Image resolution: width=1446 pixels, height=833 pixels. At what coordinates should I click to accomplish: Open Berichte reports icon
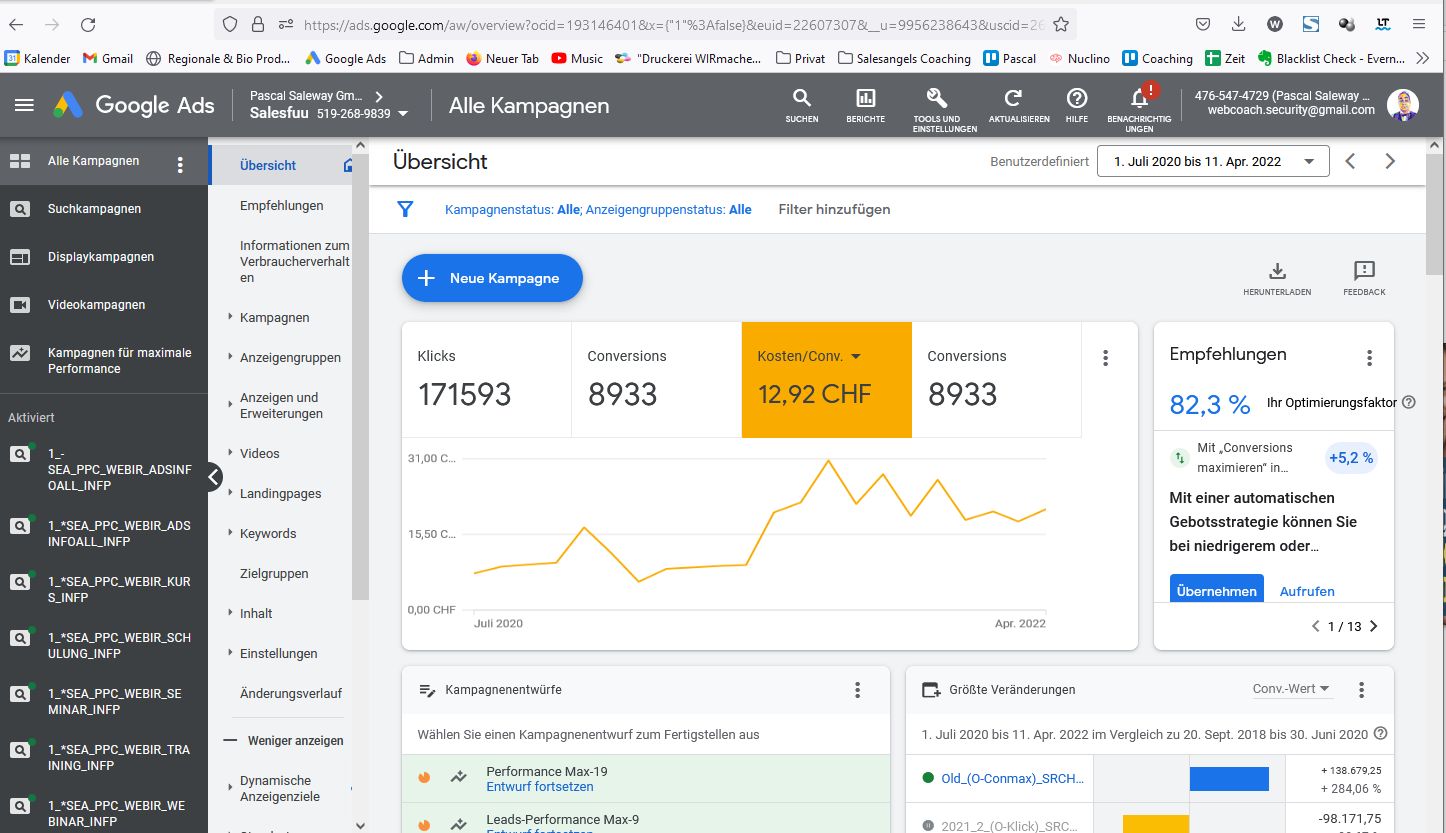pos(865,98)
